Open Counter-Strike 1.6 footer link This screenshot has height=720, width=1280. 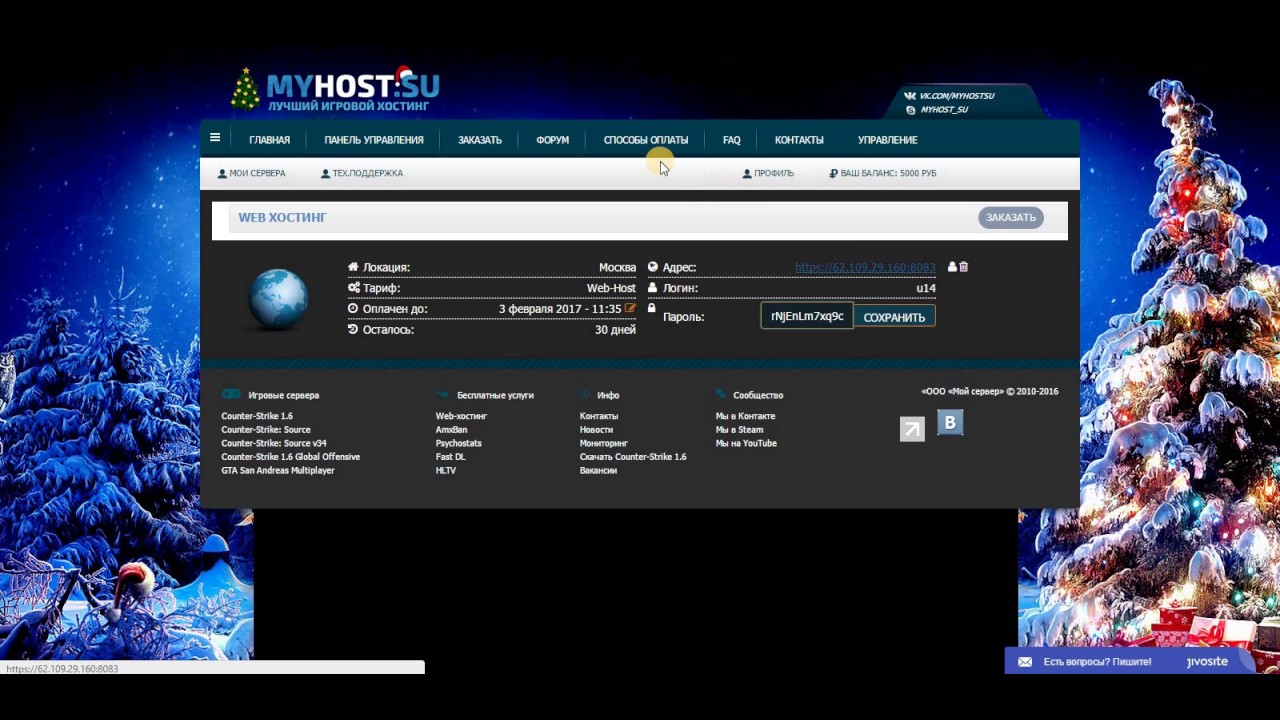(257, 416)
